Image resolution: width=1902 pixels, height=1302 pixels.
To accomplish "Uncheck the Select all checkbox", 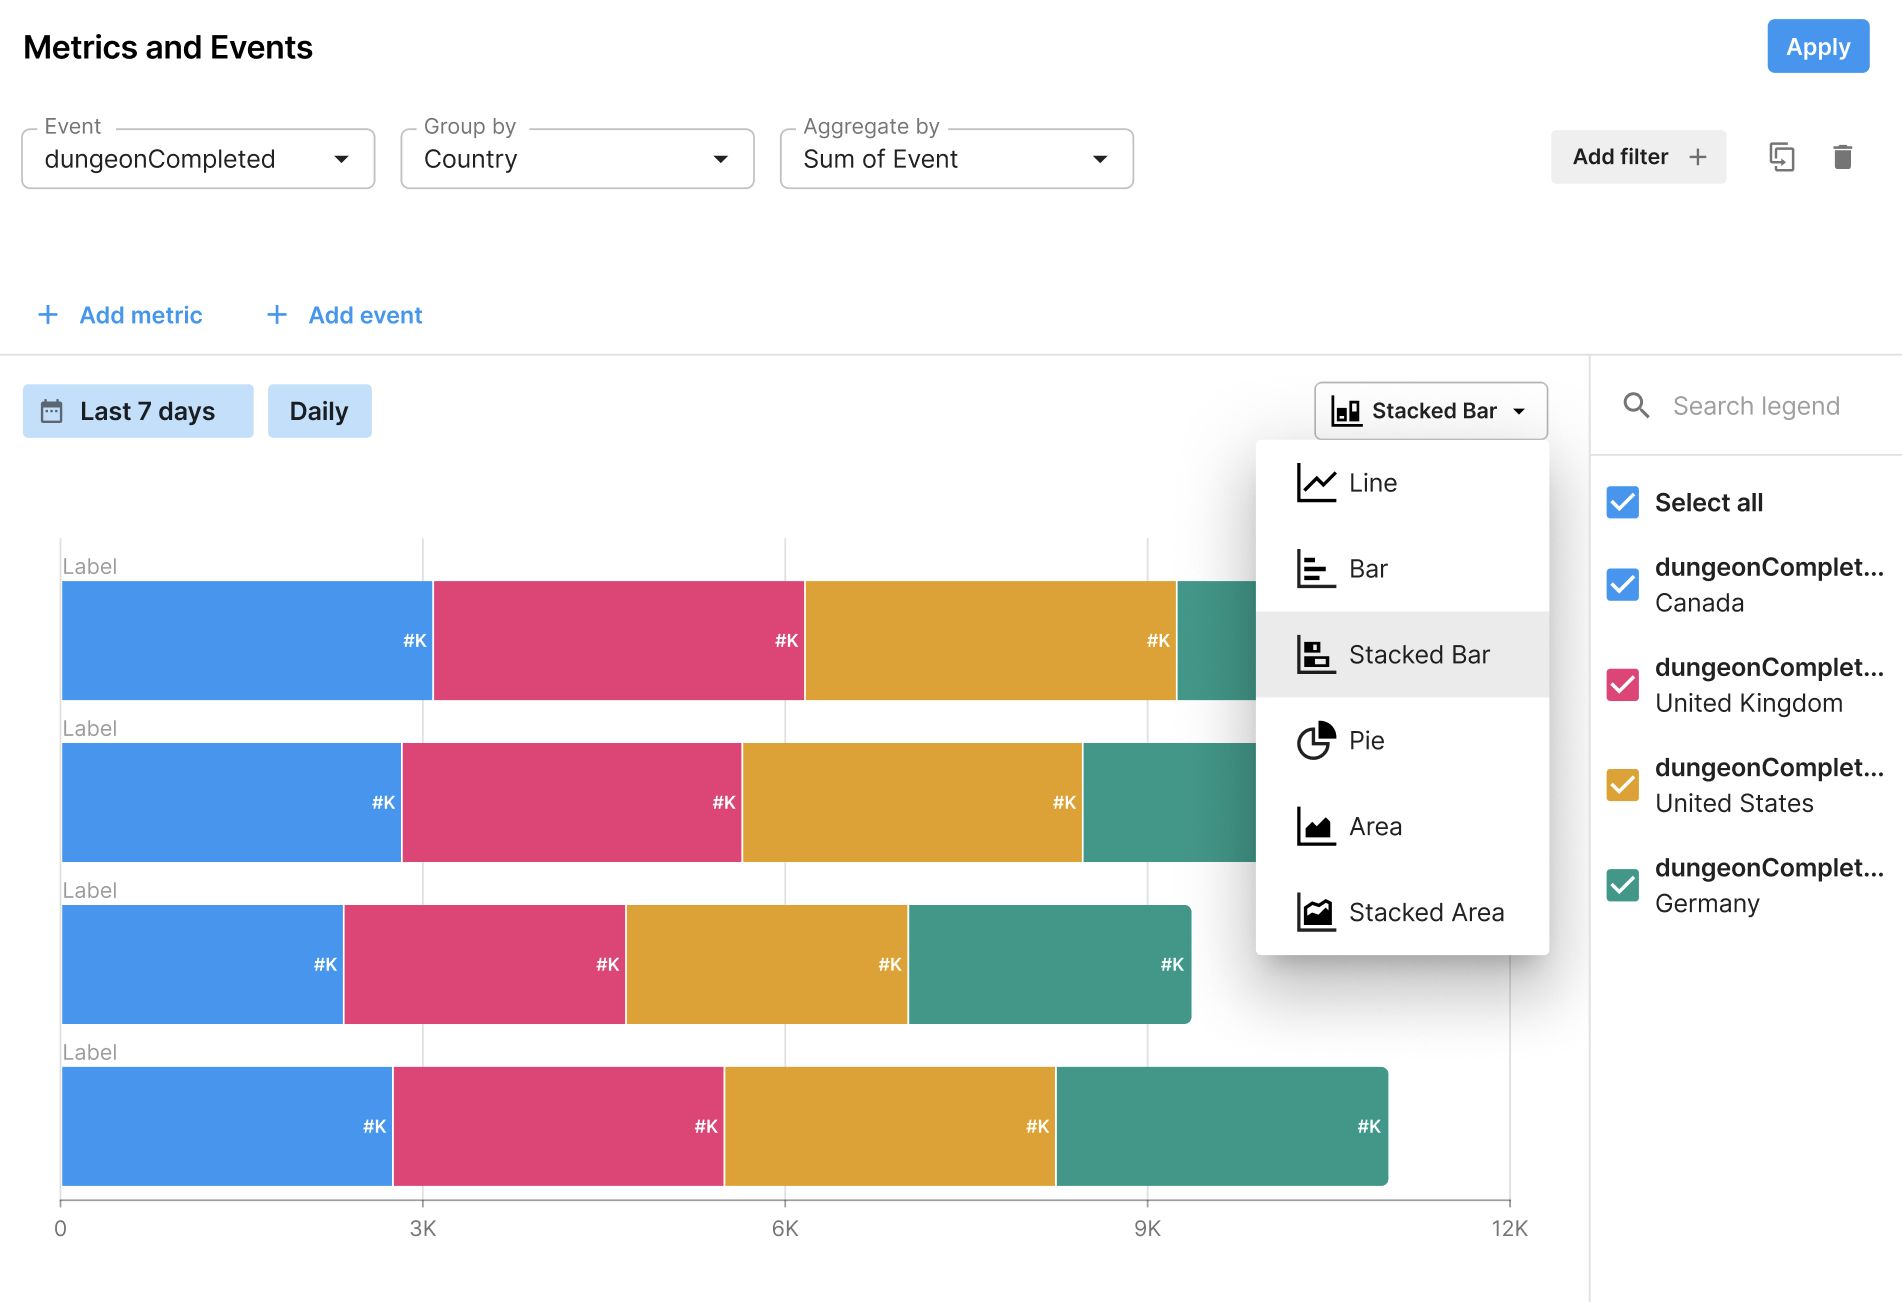I will (x=1622, y=502).
